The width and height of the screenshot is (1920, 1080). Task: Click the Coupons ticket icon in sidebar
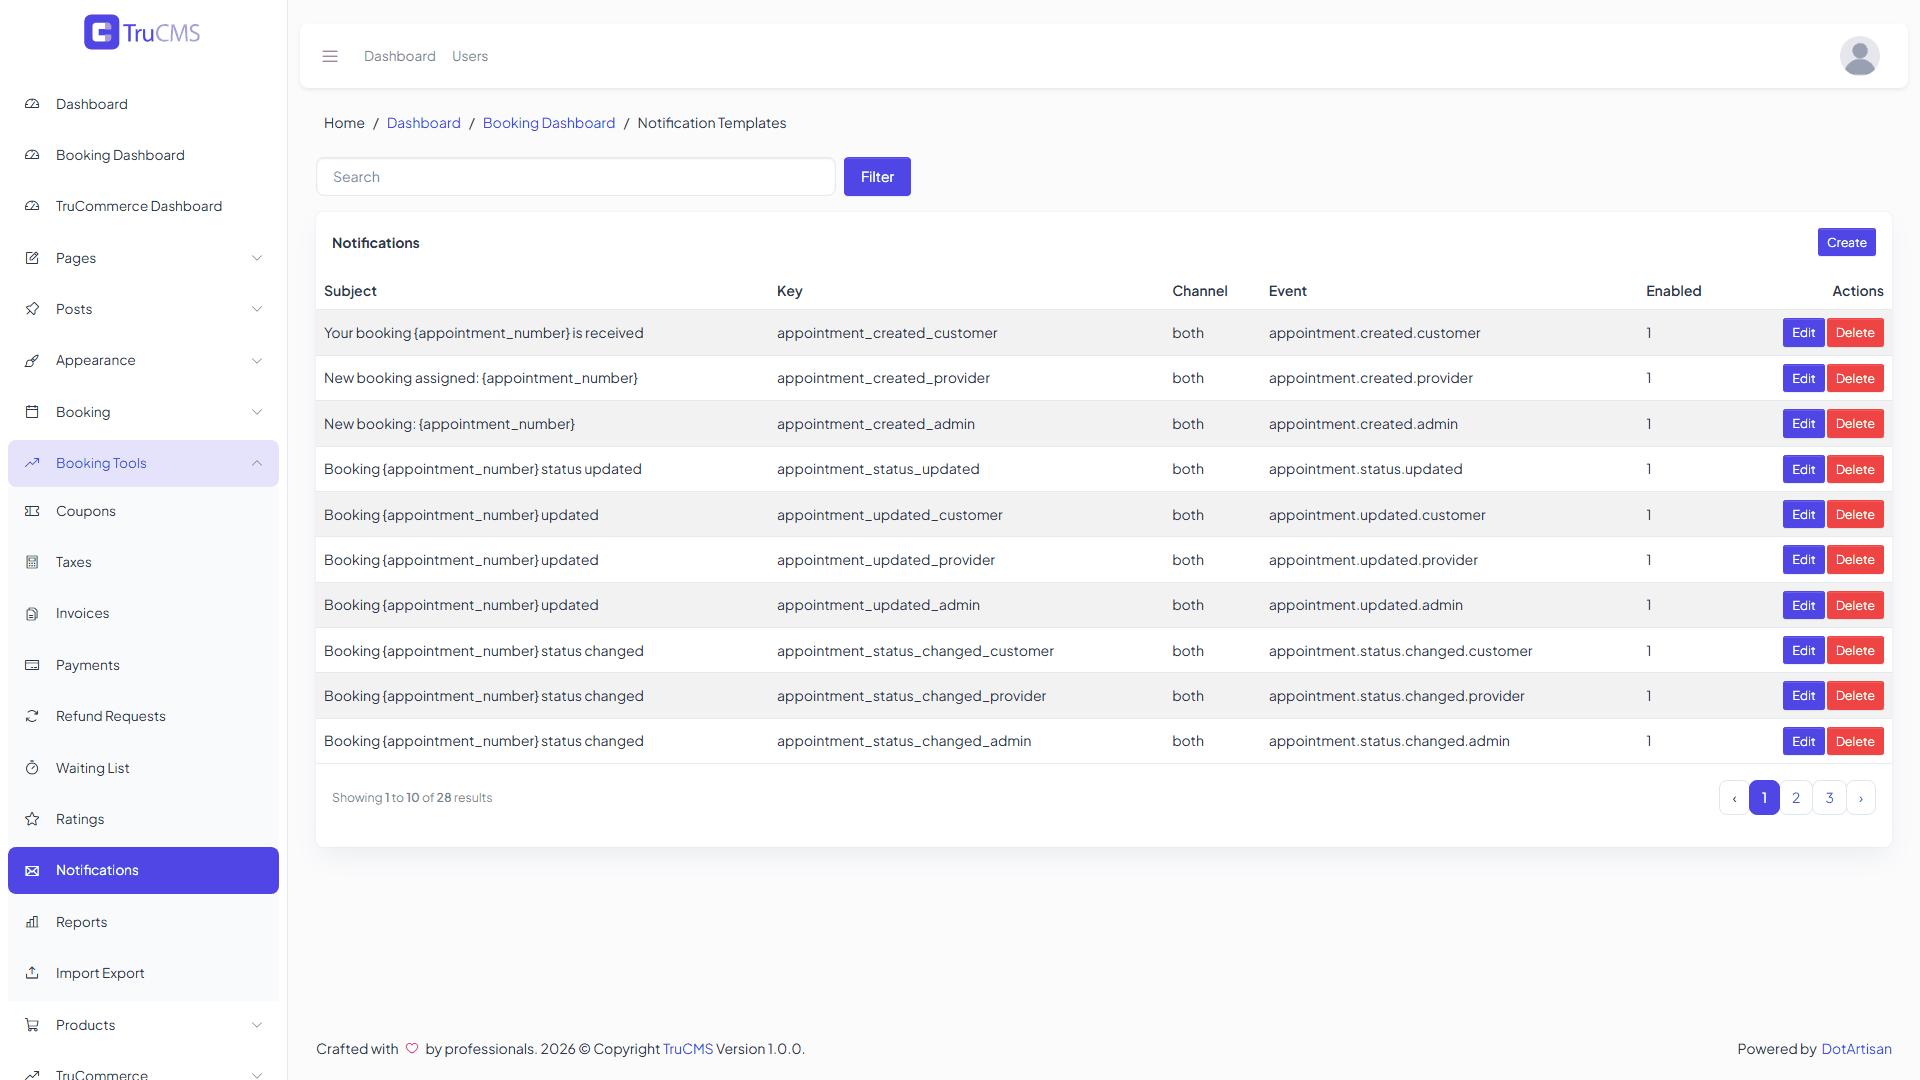tap(32, 511)
